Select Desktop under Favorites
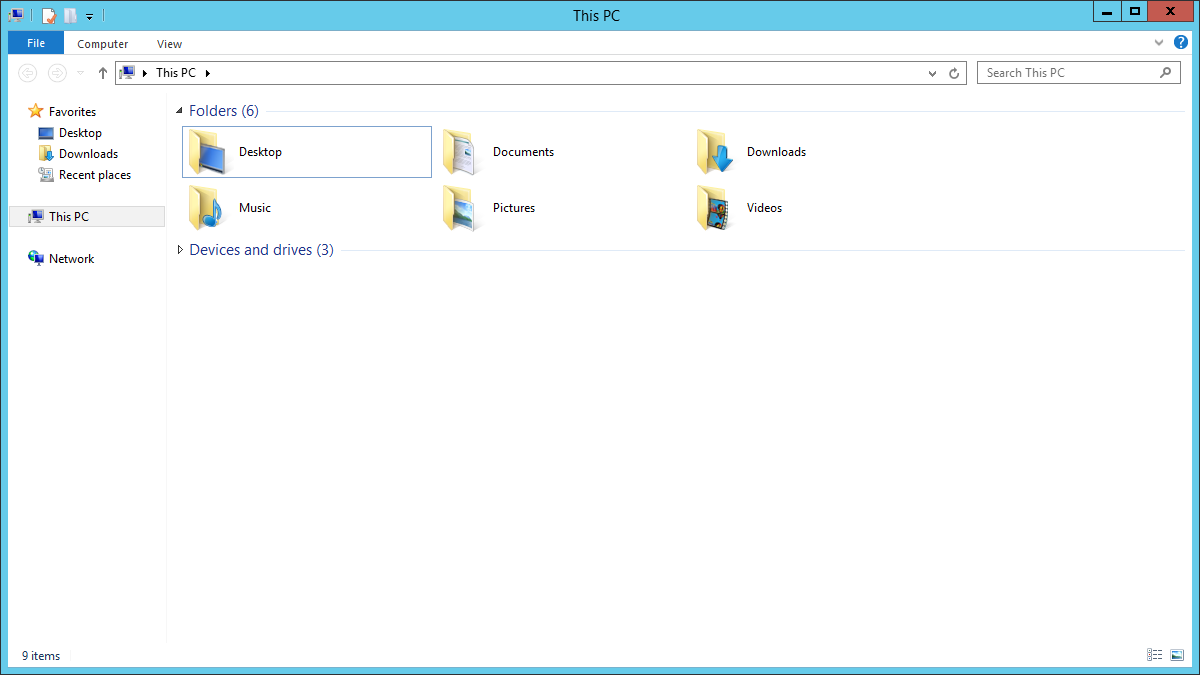 [x=80, y=133]
